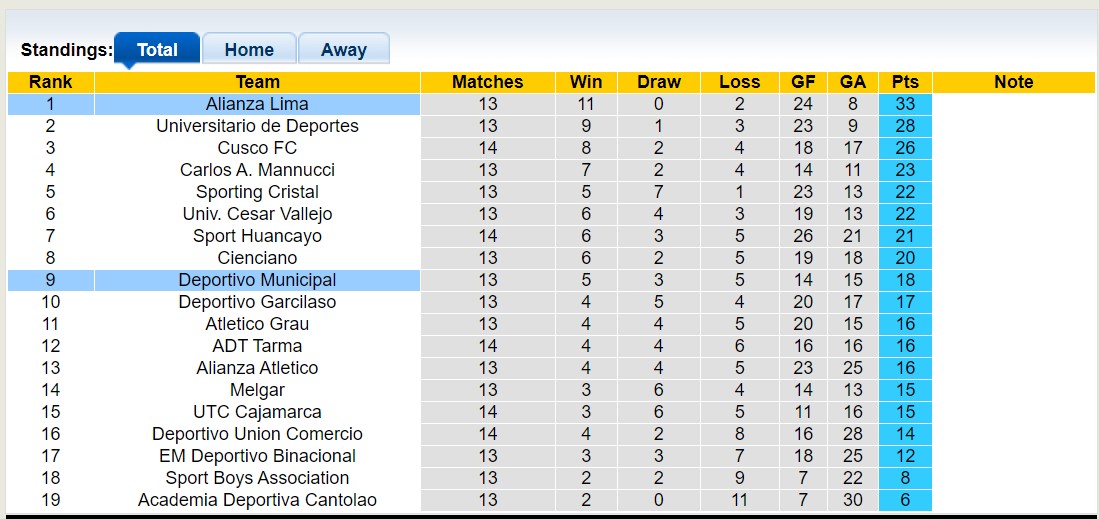
Task: Click the Deportivo Municipal team name
Action: click(257, 280)
